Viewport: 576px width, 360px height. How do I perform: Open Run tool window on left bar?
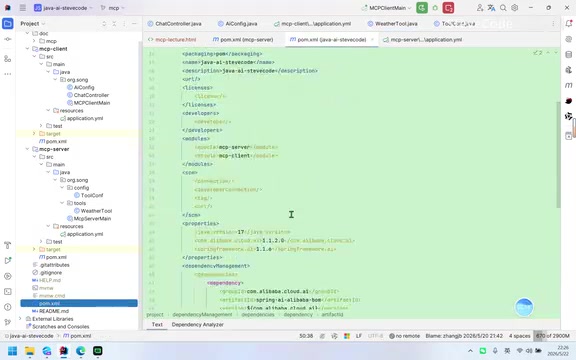click(8, 261)
